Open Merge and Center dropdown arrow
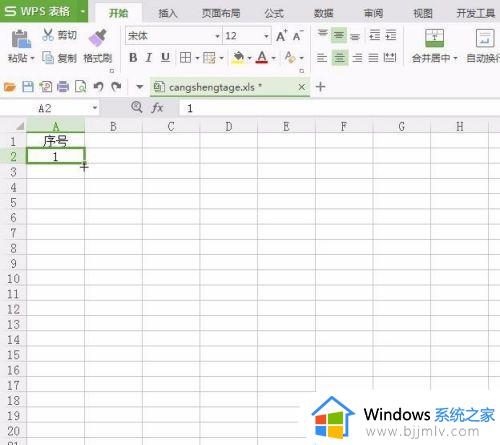500x445 pixels. click(x=455, y=58)
